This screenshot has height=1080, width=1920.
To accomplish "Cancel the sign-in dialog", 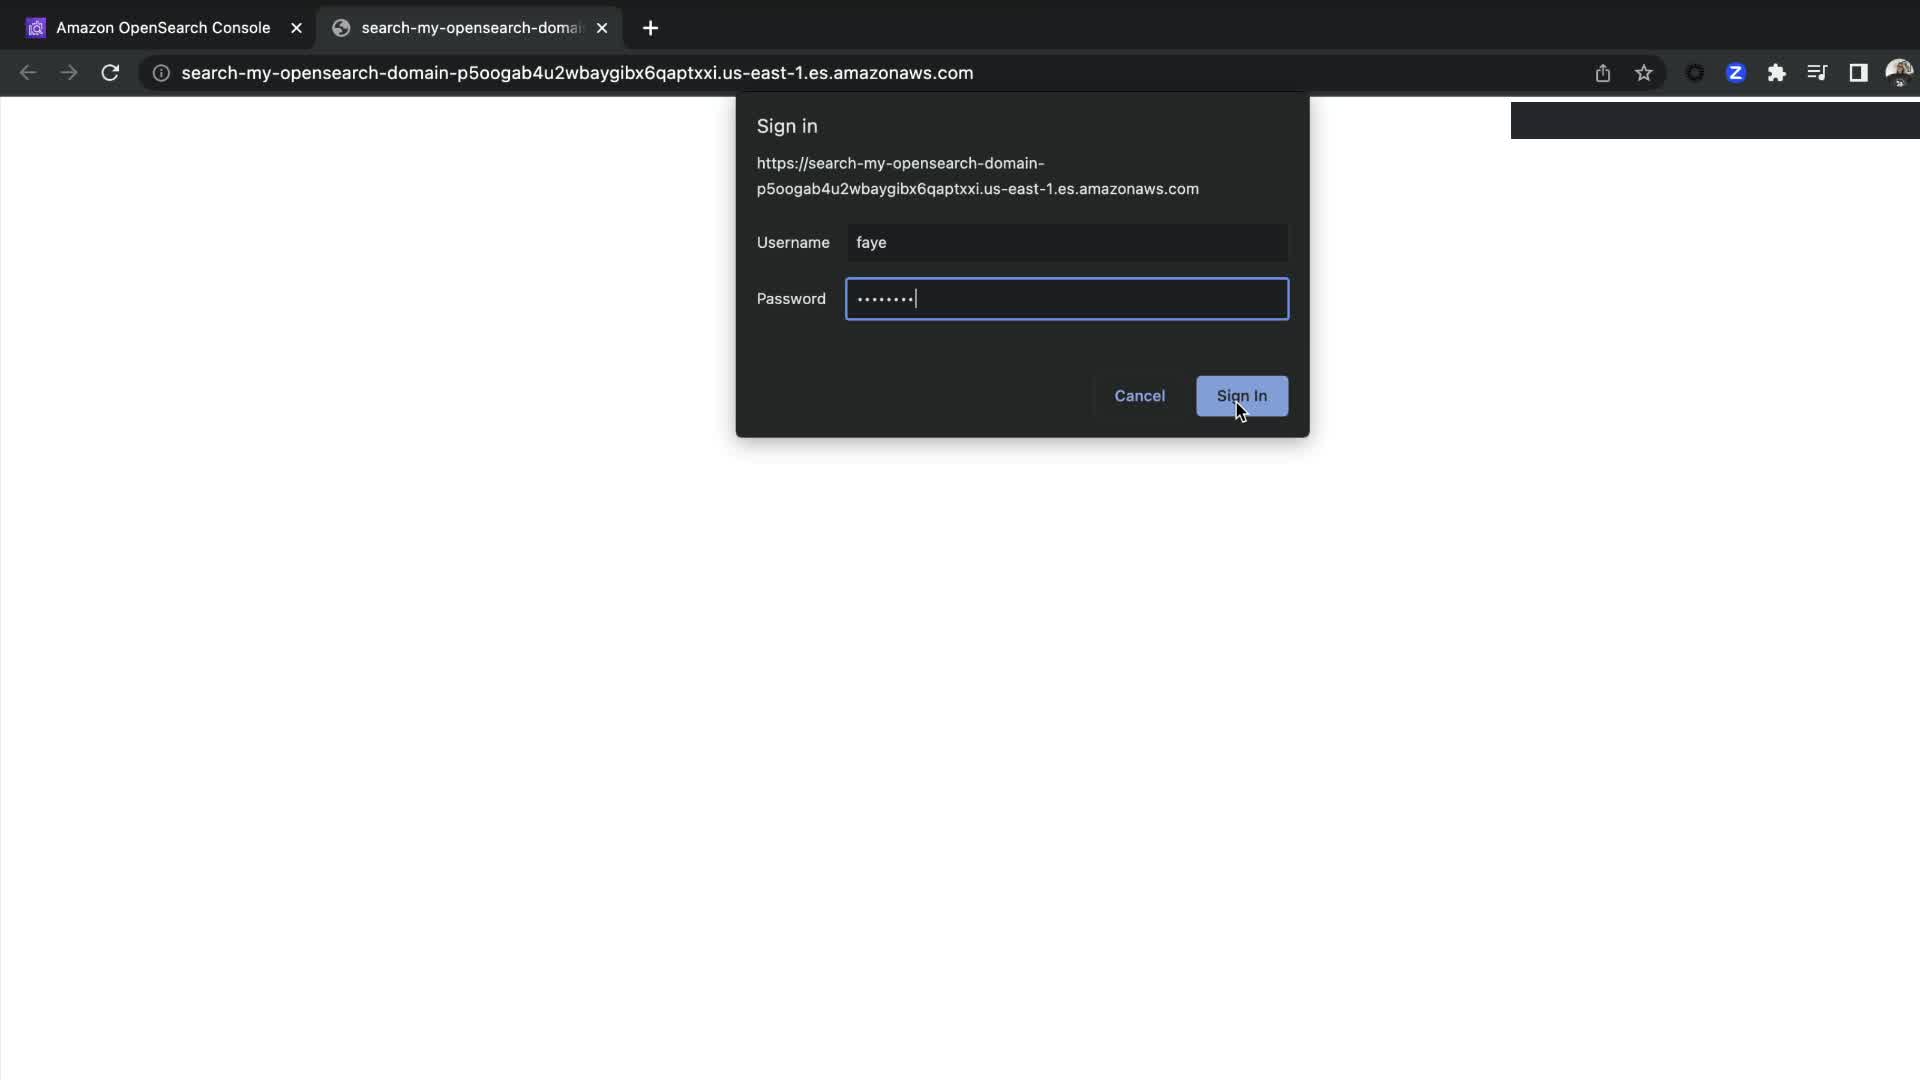I will coord(1139,396).
